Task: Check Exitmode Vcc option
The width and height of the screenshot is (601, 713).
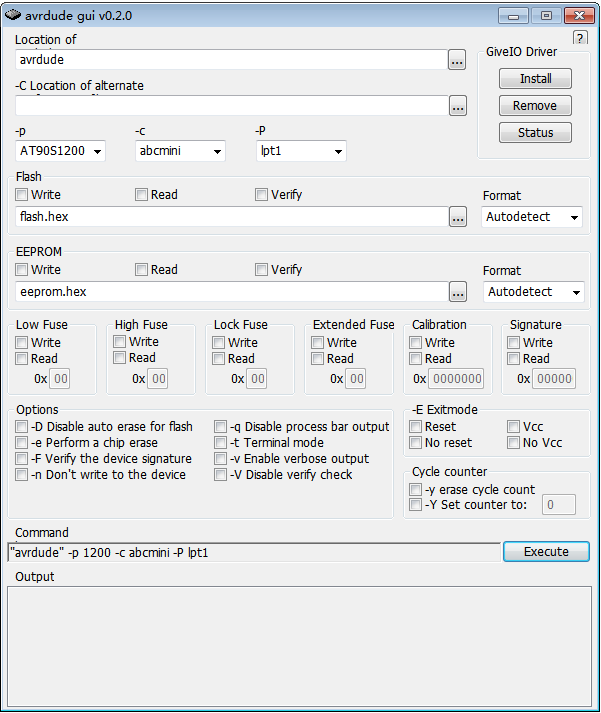Action: 514,427
